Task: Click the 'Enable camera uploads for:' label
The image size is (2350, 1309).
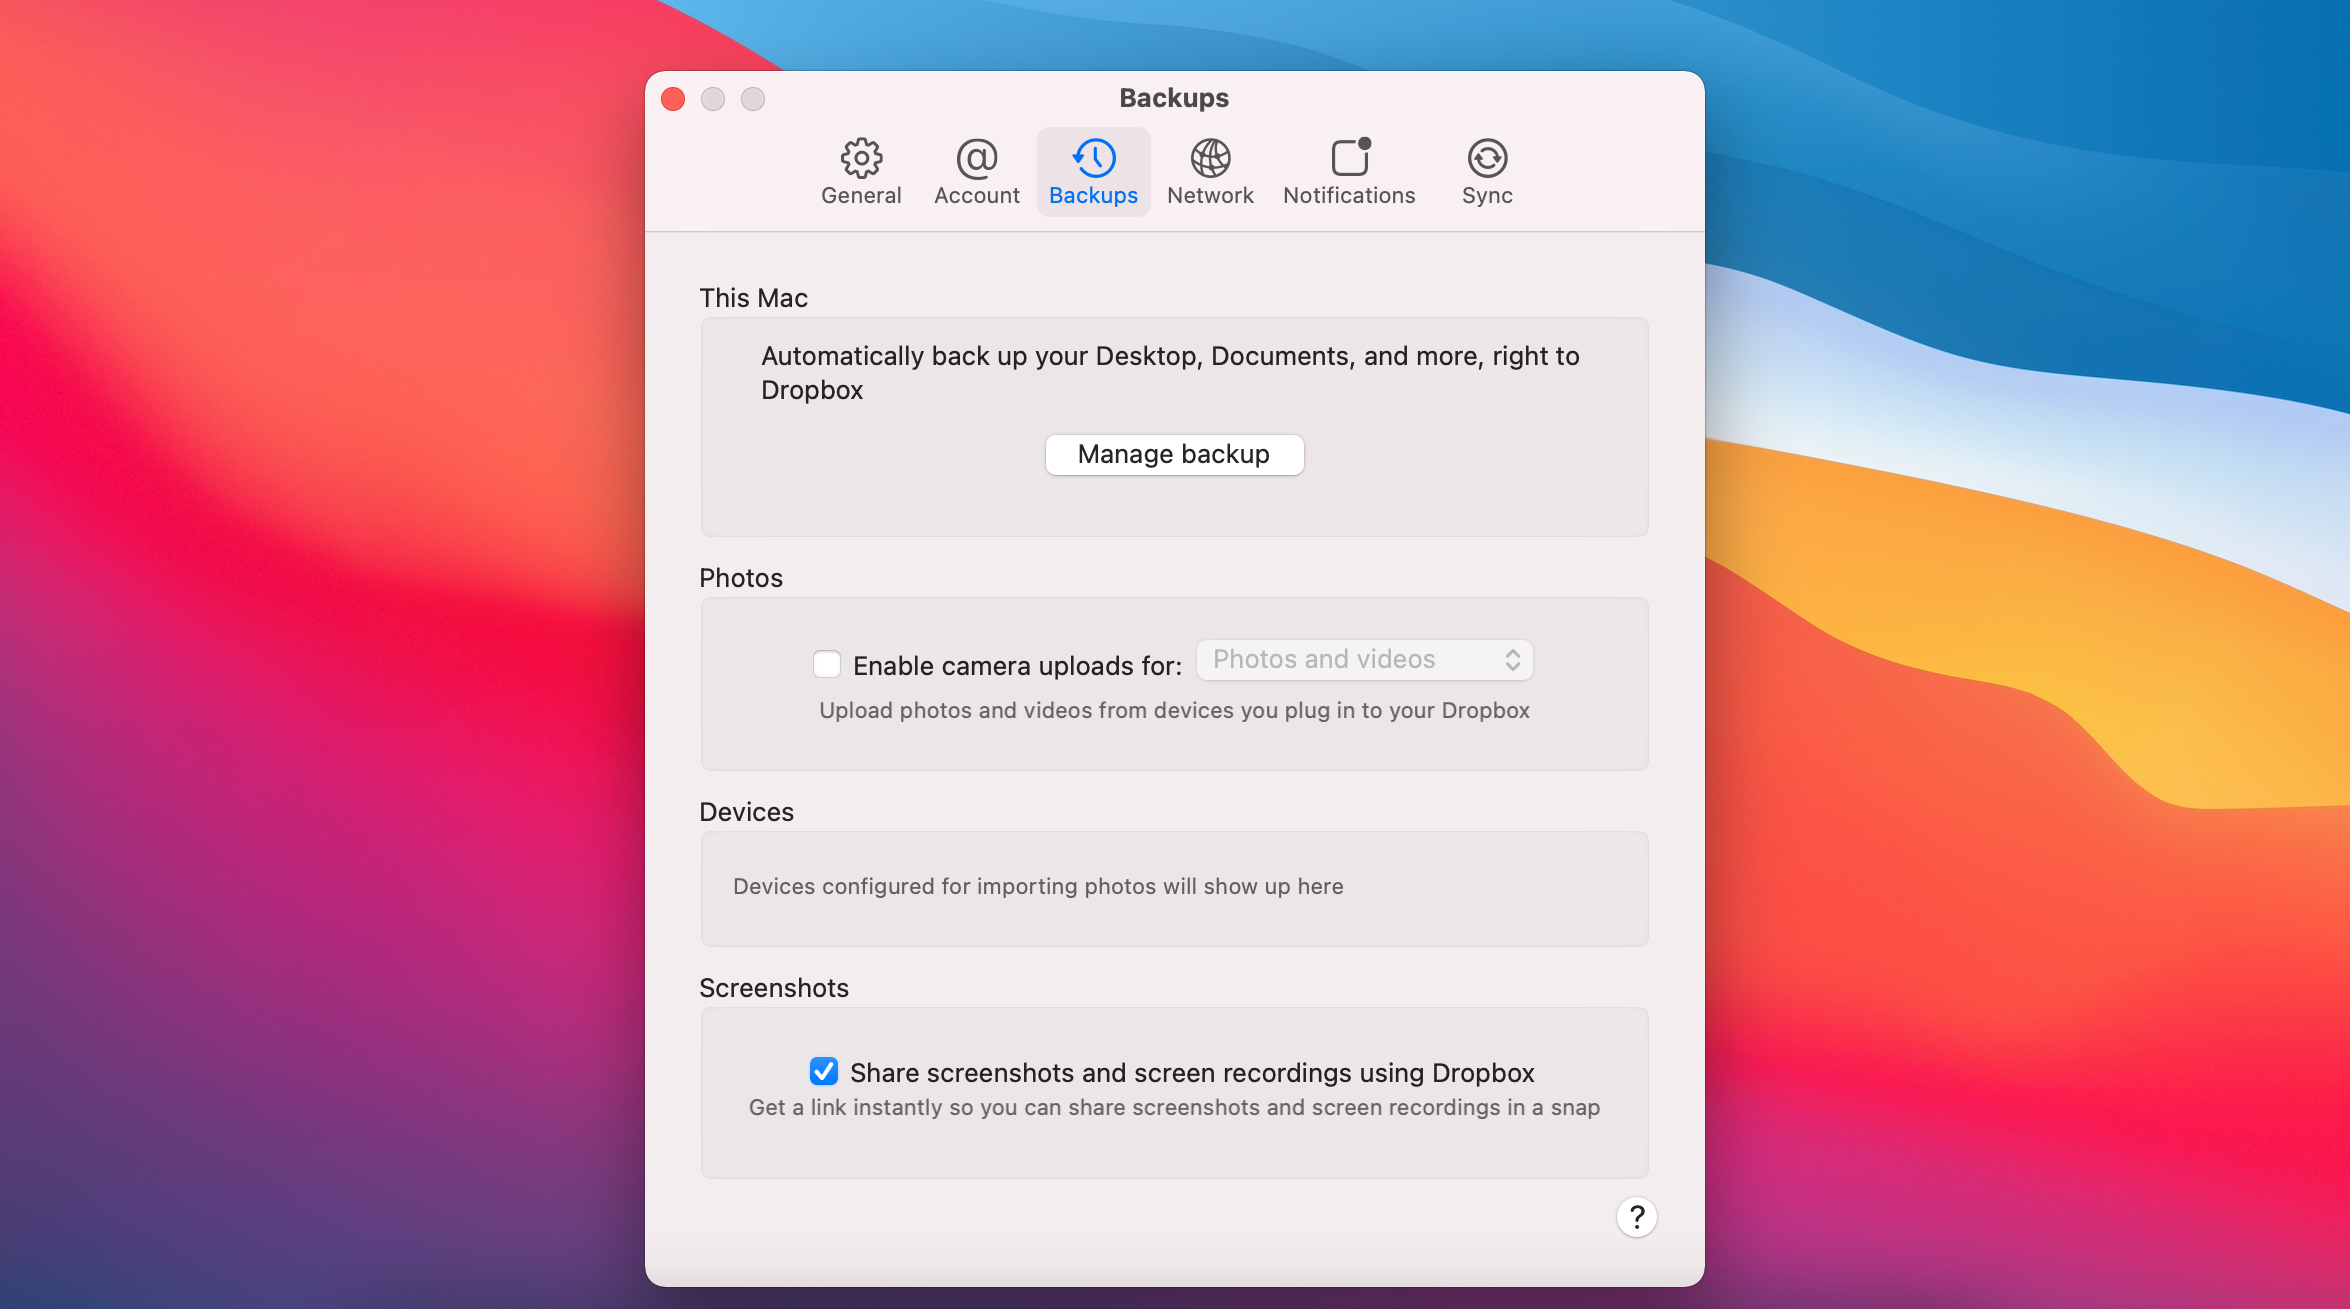Action: (x=1017, y=666)
